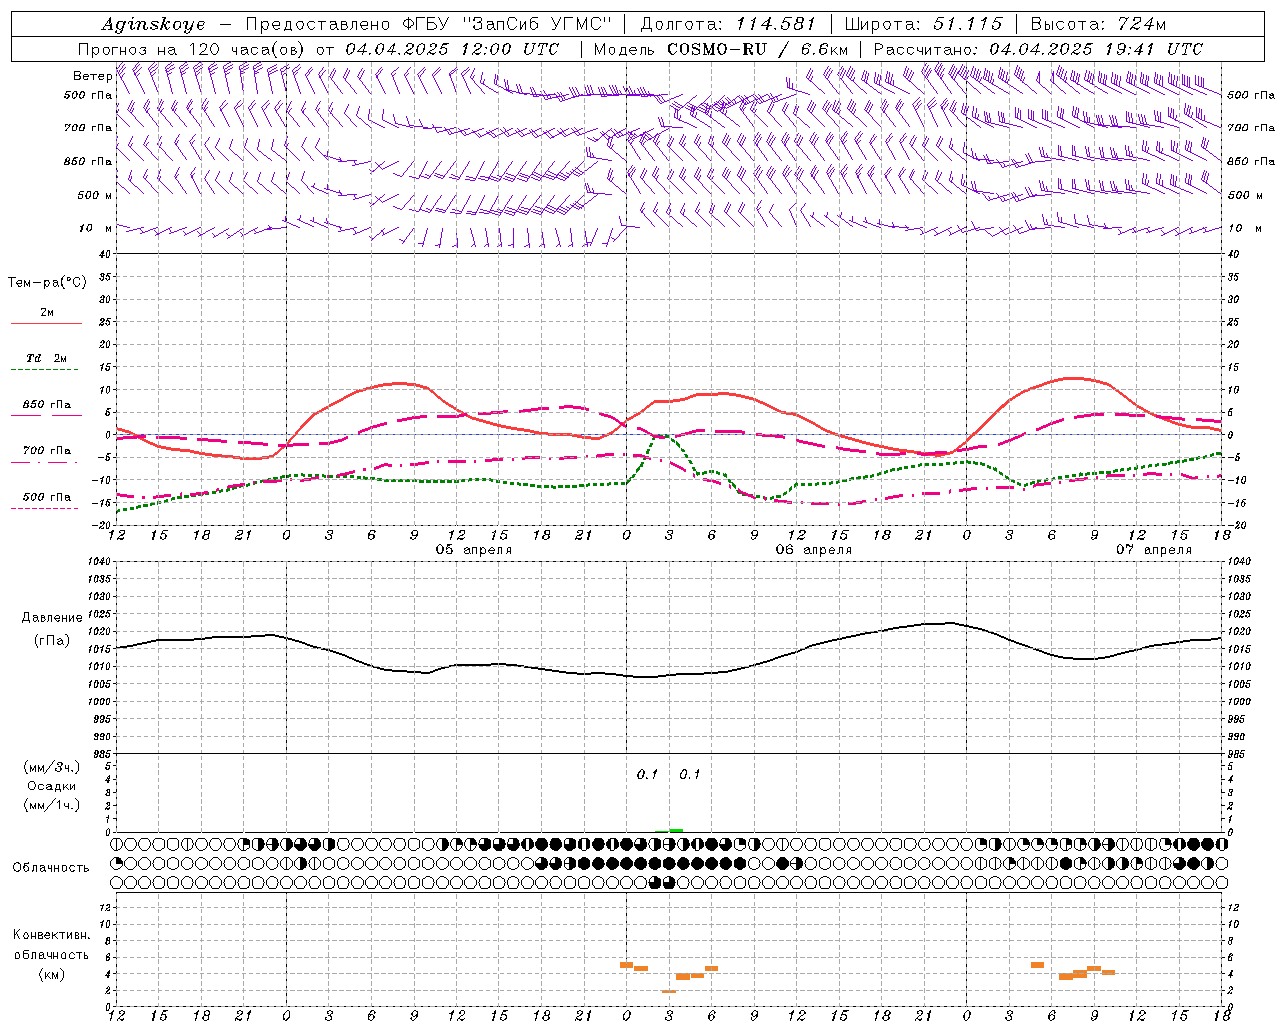Viewport: 1280px width, 1024px height.
Task: Click the "07 апреля" date label
Action: pyautogui.click(x=1154, y=550)
